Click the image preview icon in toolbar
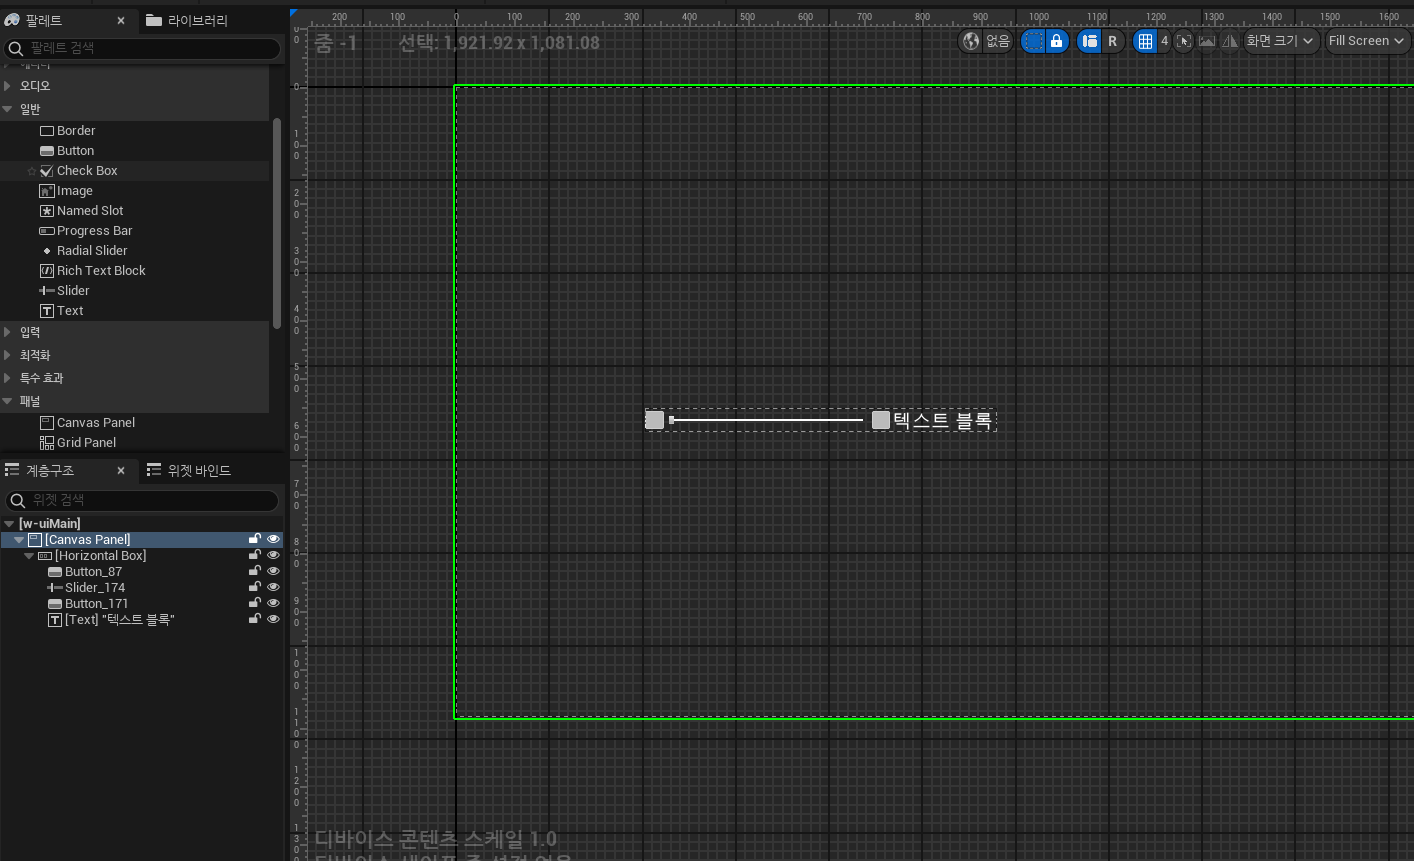The width and height of the screenshot is (1414, 861). click(x=1207, y=41)
